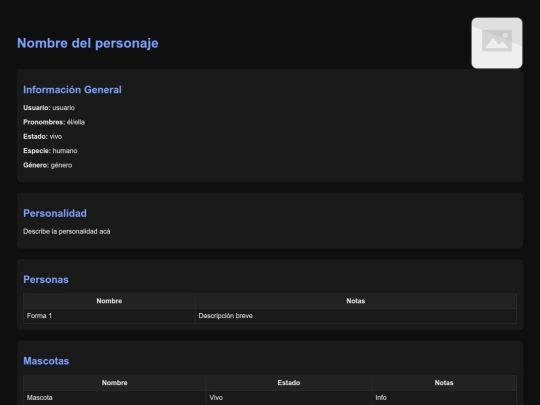540x405 pixels.
Task: Click the 'Notas' header in Mascotas table
Action: pyautogui.click(x=444, y=383)
